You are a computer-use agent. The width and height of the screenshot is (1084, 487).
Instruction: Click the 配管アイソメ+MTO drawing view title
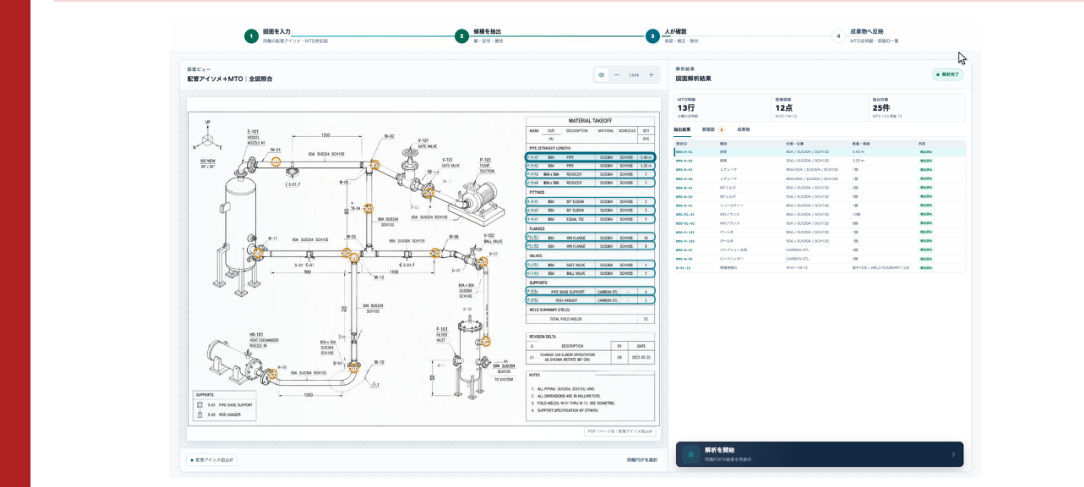230,79
